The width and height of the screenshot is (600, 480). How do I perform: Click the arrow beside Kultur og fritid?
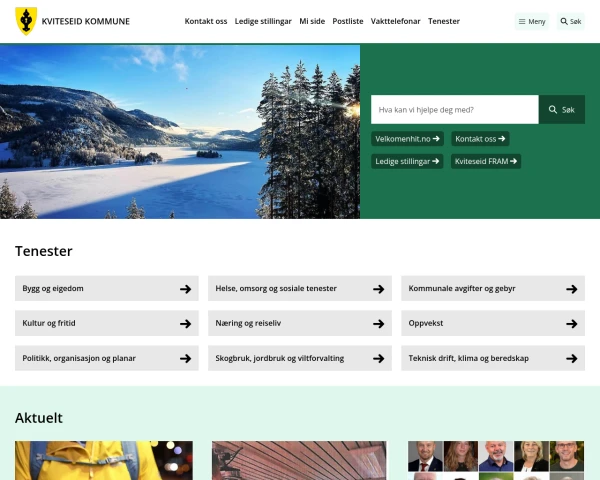tap(185, 324)
